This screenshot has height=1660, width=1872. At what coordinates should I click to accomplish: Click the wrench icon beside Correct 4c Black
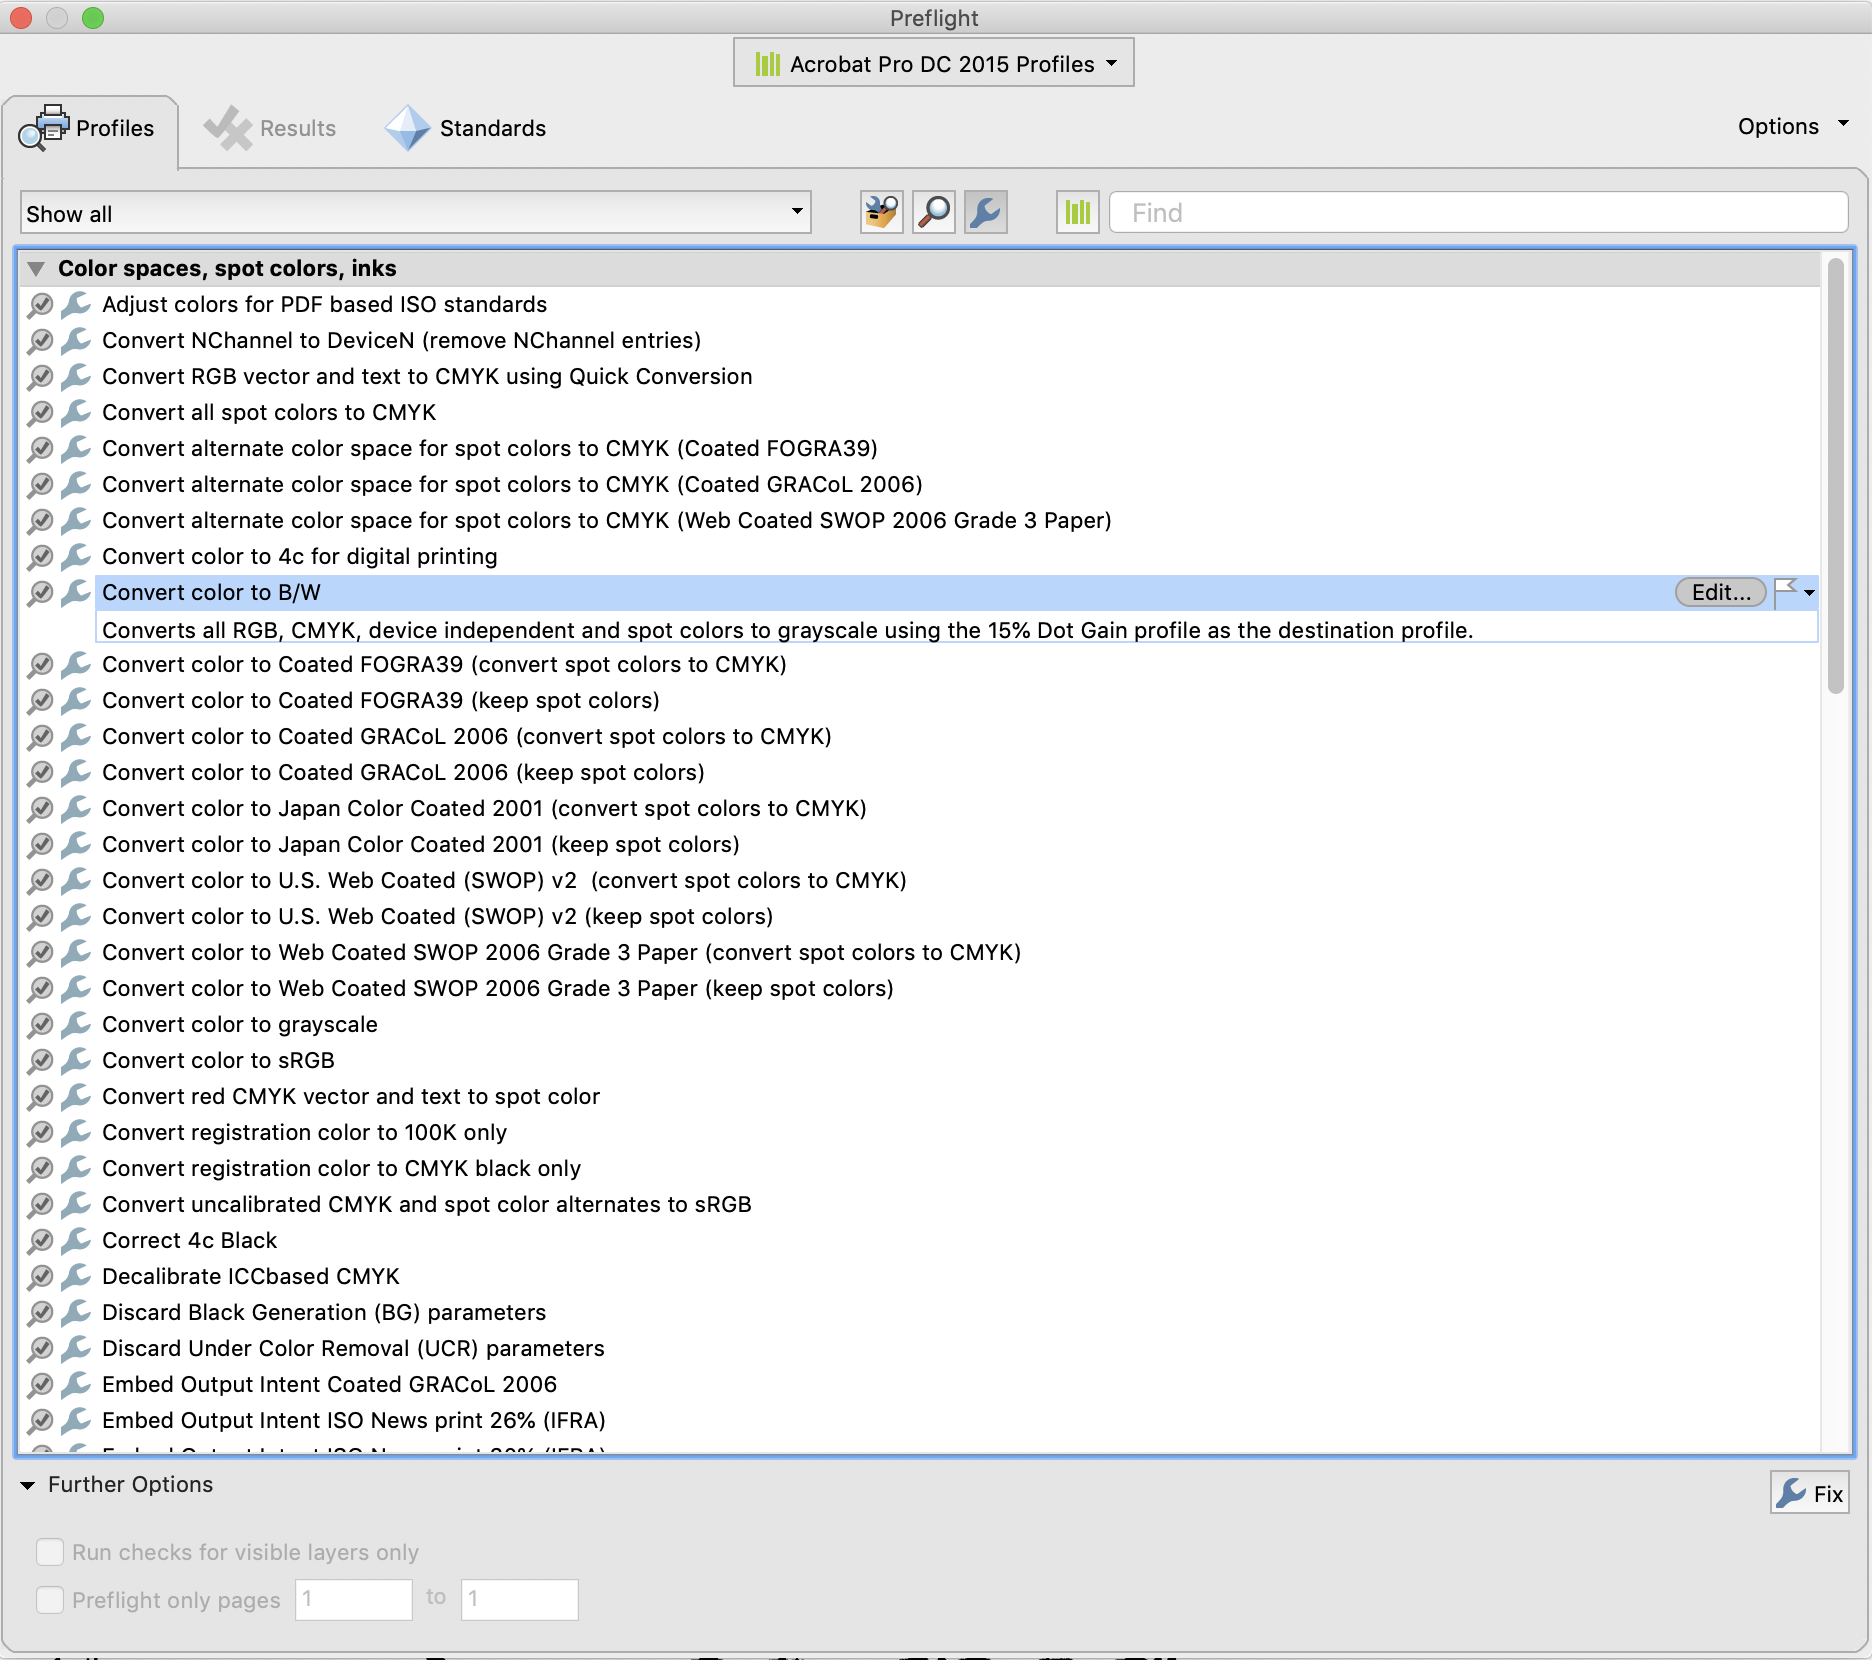75,1240
